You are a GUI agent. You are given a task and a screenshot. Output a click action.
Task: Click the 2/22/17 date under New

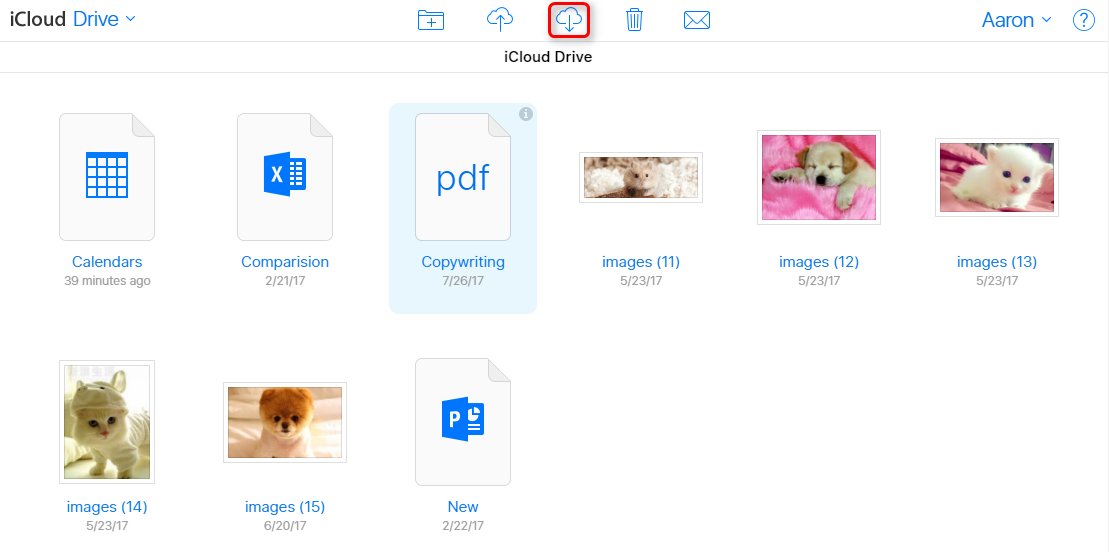[x=463, y=526]
